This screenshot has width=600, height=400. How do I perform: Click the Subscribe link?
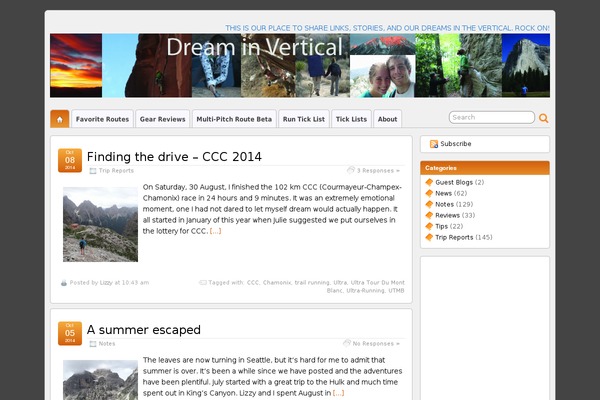[x=456, y=144]
